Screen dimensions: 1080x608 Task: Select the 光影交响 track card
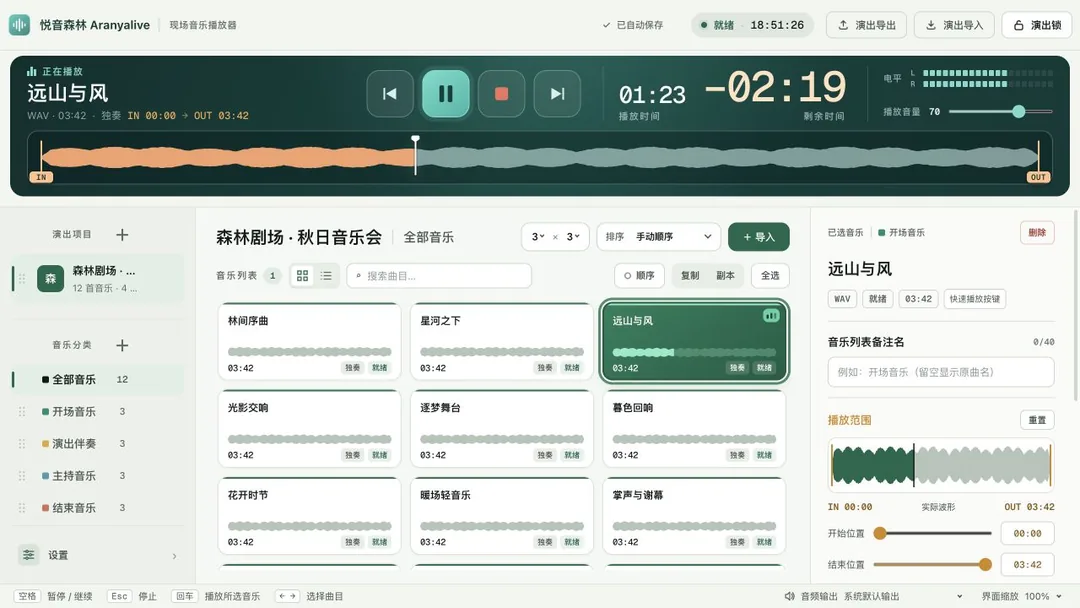pos(309,428)
